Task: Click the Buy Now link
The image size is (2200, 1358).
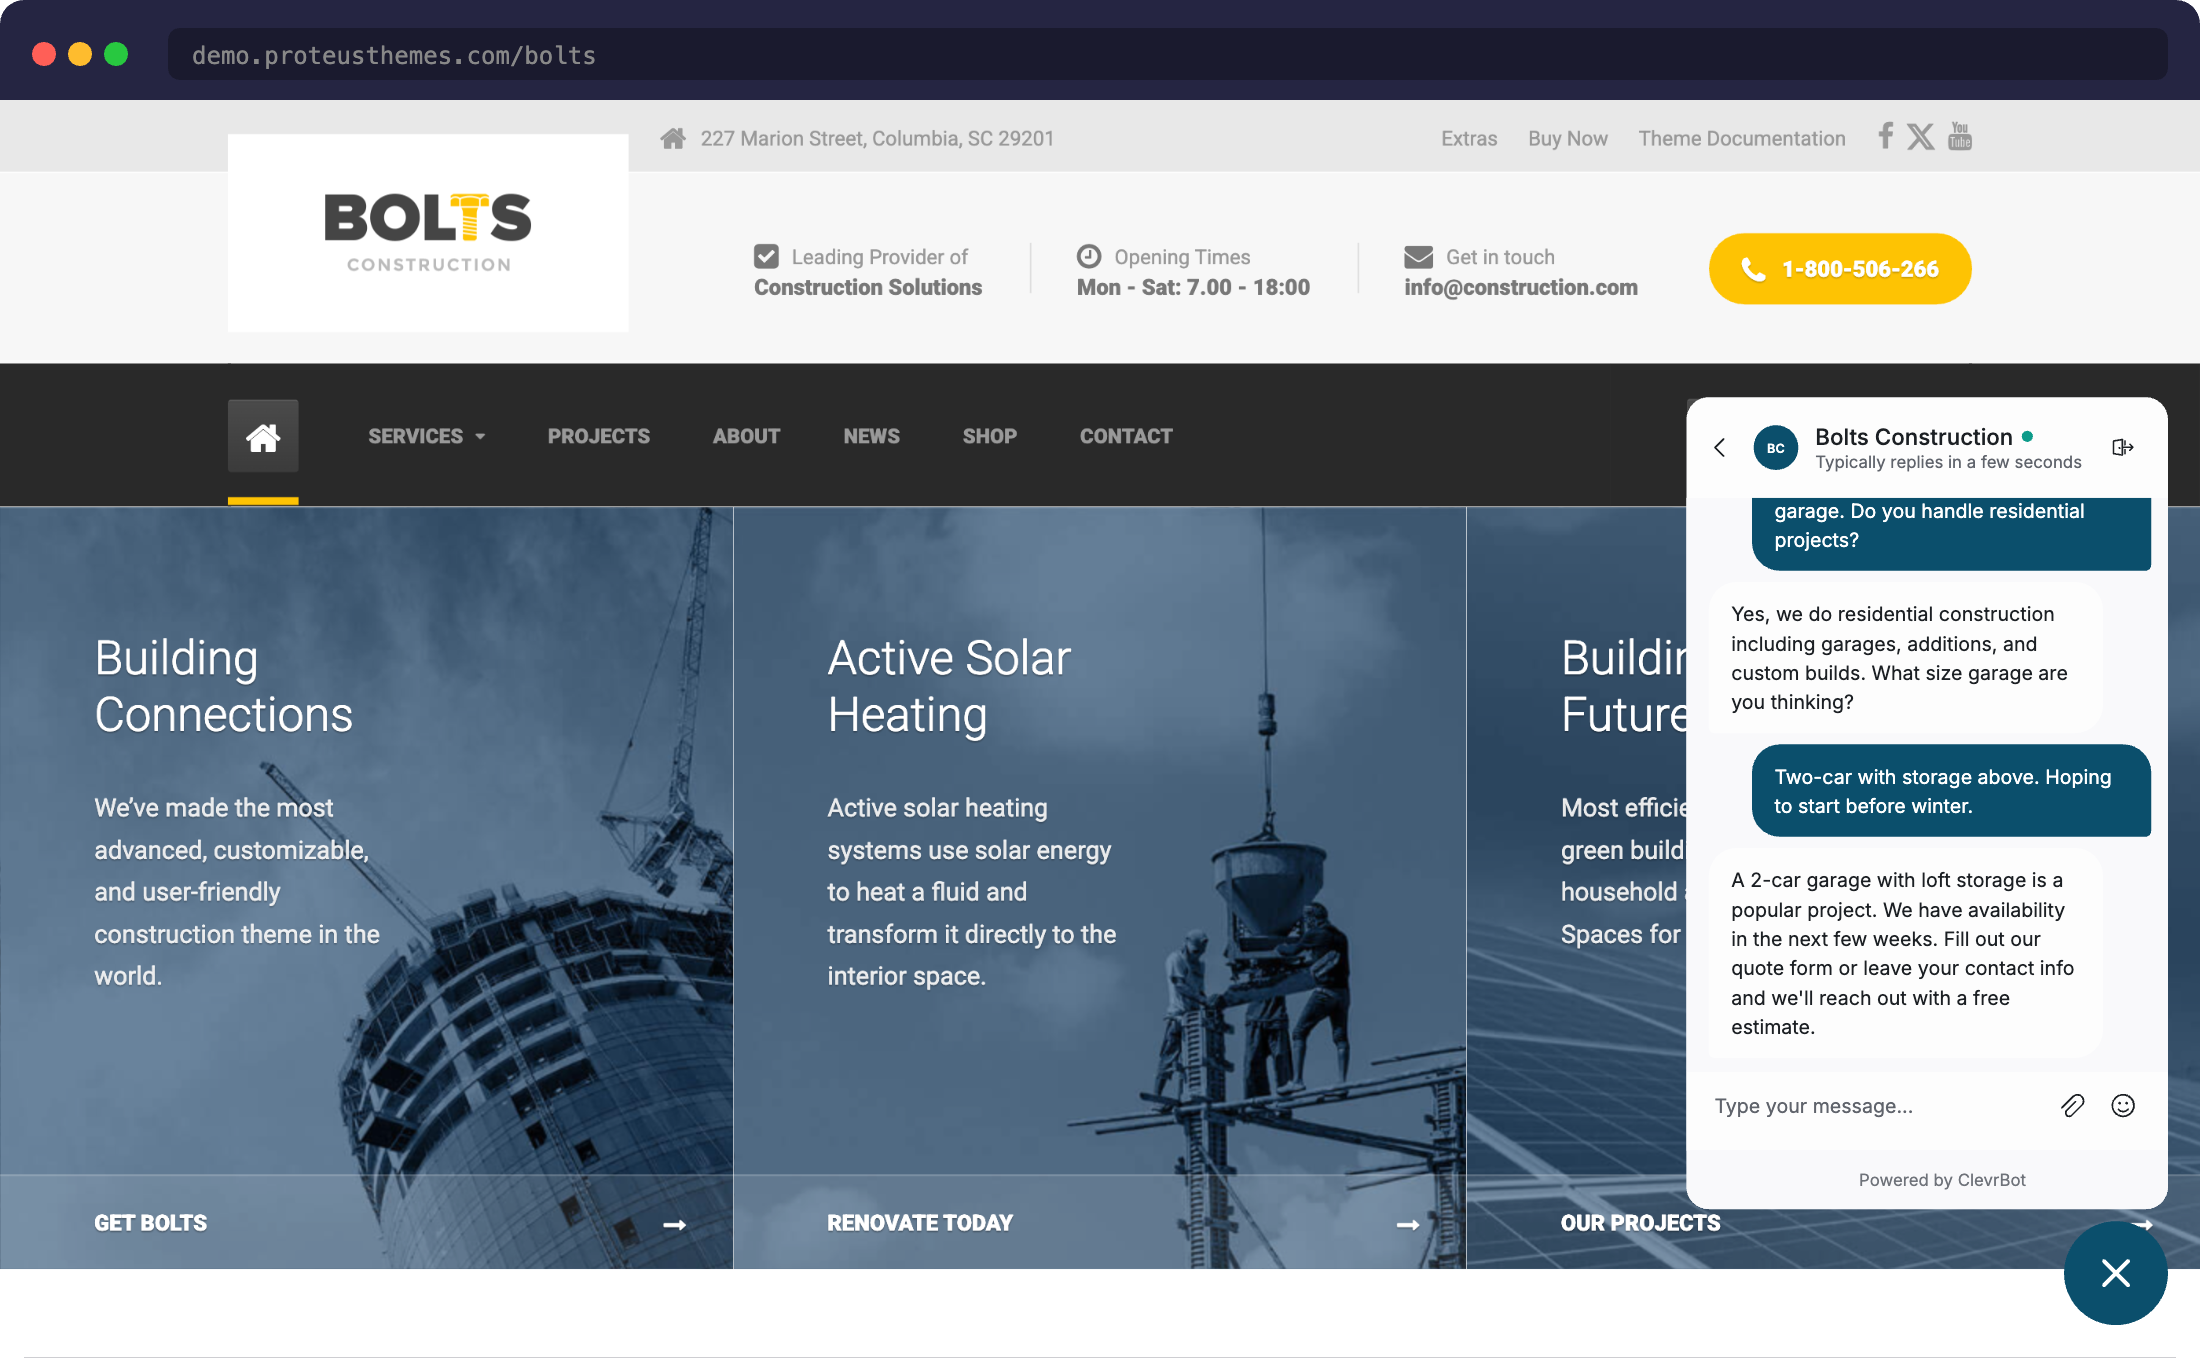Action: point(1567,138)
